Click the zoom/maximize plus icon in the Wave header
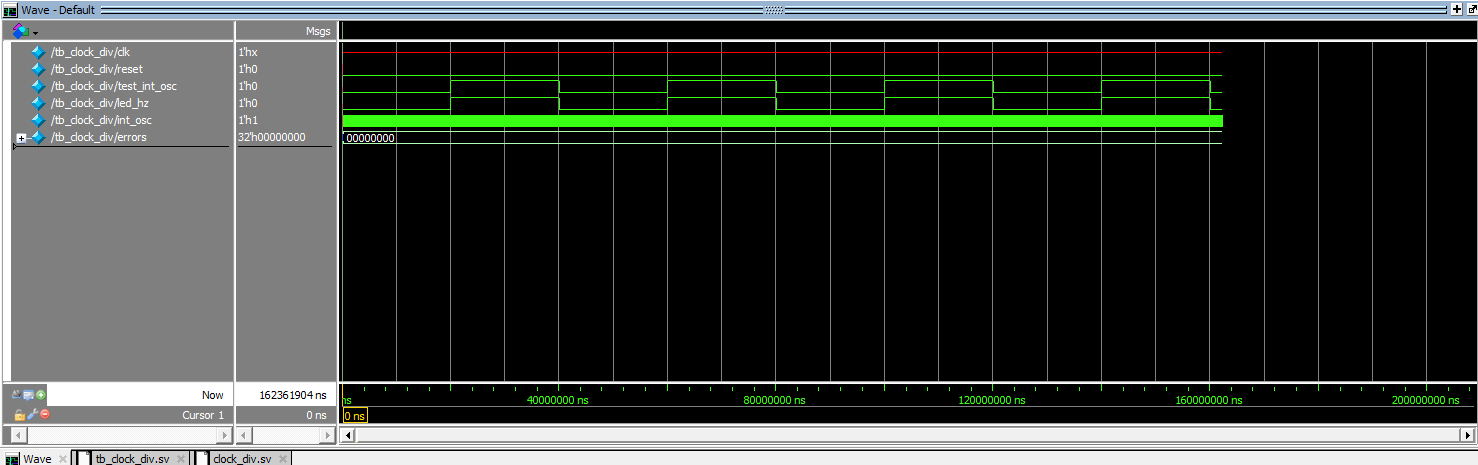The height and width of the screenshot is (465, 1478). coord(1455,9)
